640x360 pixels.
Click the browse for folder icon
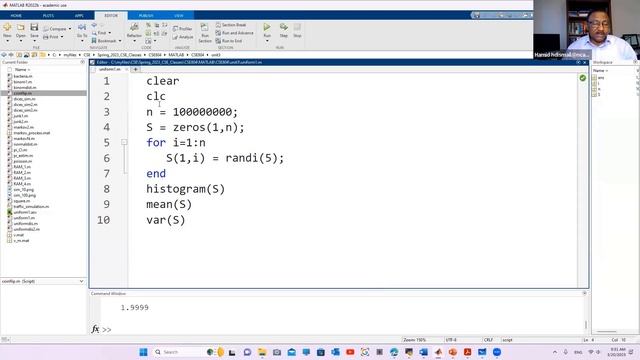(x=34, y=55)
